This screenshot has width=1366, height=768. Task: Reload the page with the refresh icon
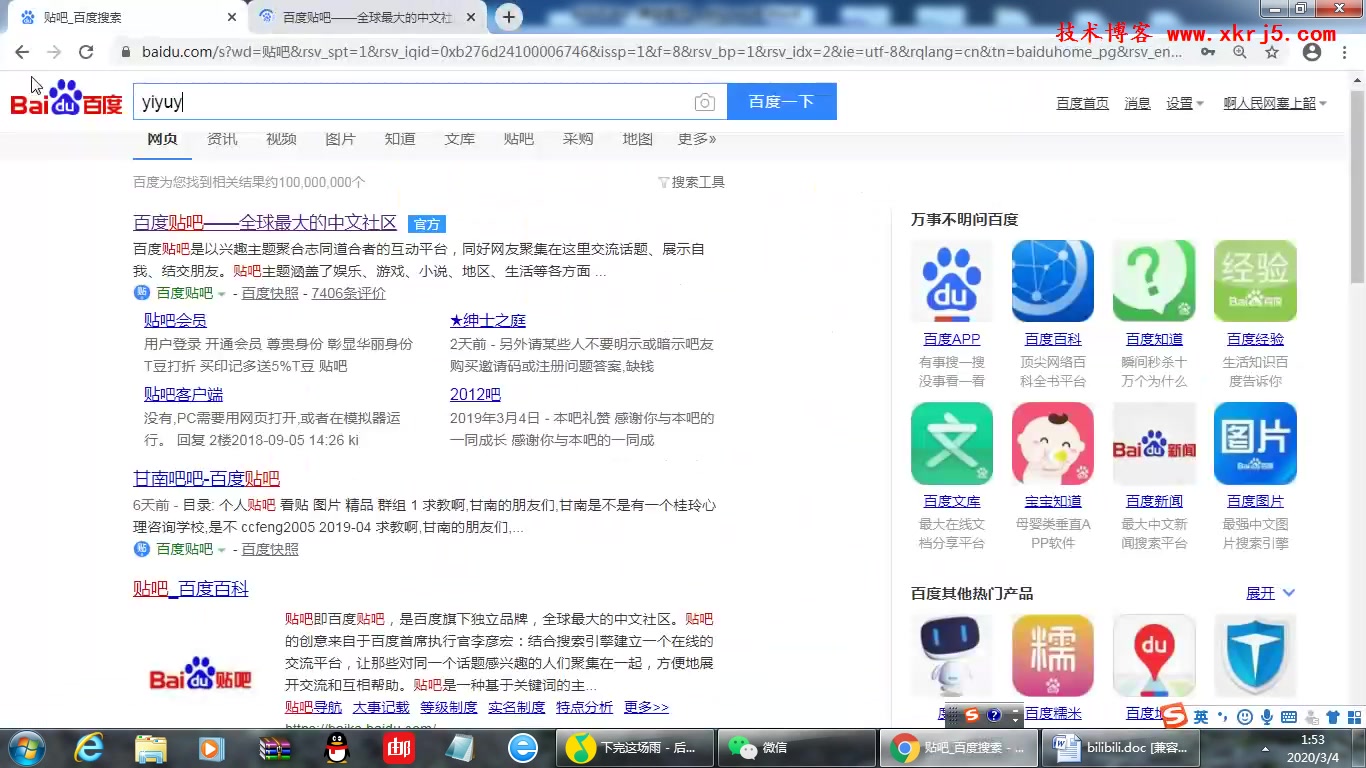(86, 52)
